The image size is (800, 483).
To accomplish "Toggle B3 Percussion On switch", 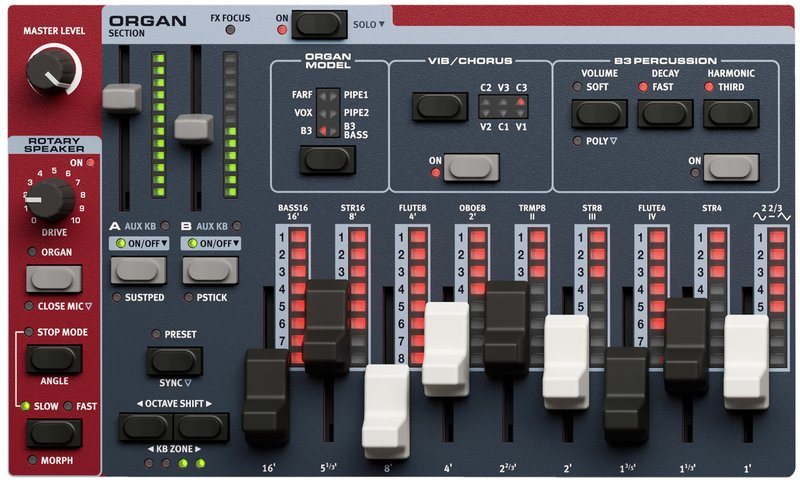I will pos(731,167).
